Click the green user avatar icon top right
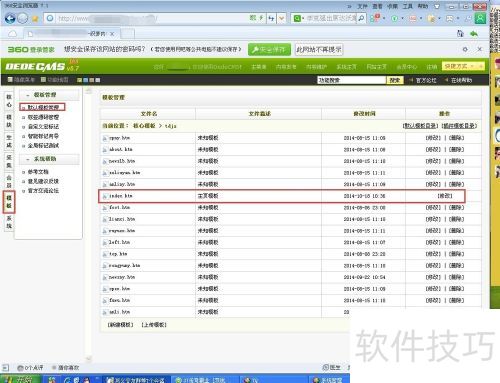This screenshot has height=383, width=500. tap(480, 18)
